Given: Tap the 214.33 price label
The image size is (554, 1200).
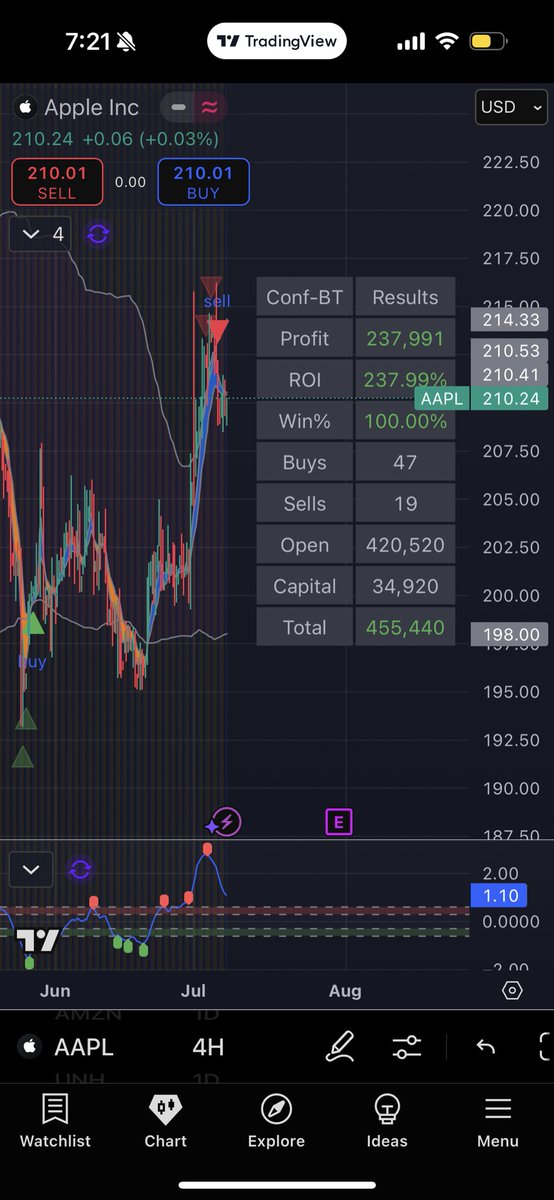Looking at the screenshot, I should pos(511,319).
